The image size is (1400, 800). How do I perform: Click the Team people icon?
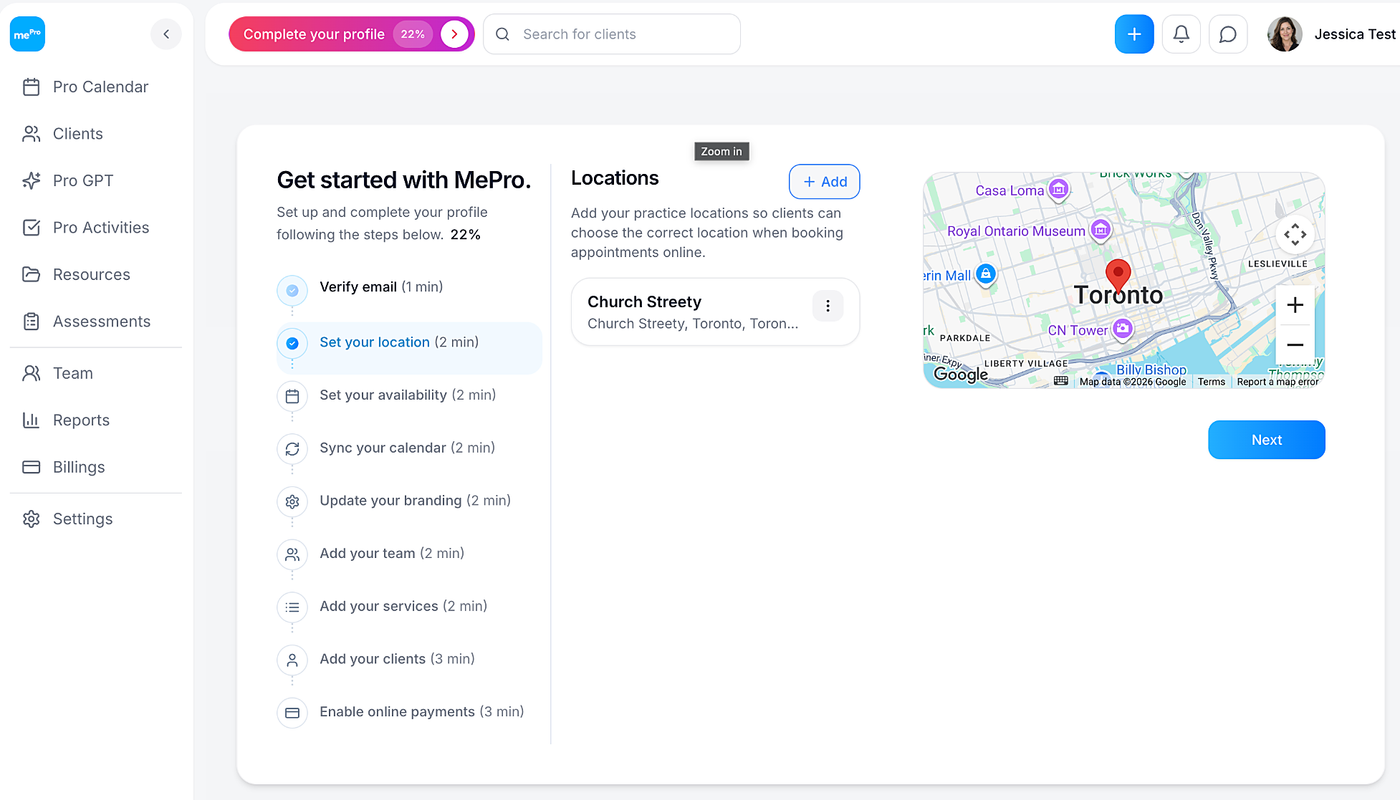(x=31, y=373)
